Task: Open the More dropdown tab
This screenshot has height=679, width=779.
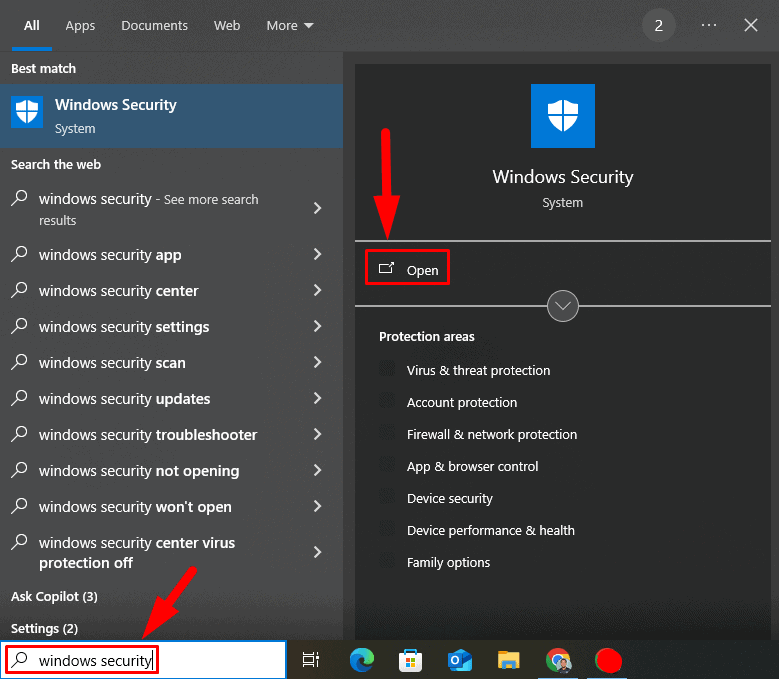Action: coord(290,25)
